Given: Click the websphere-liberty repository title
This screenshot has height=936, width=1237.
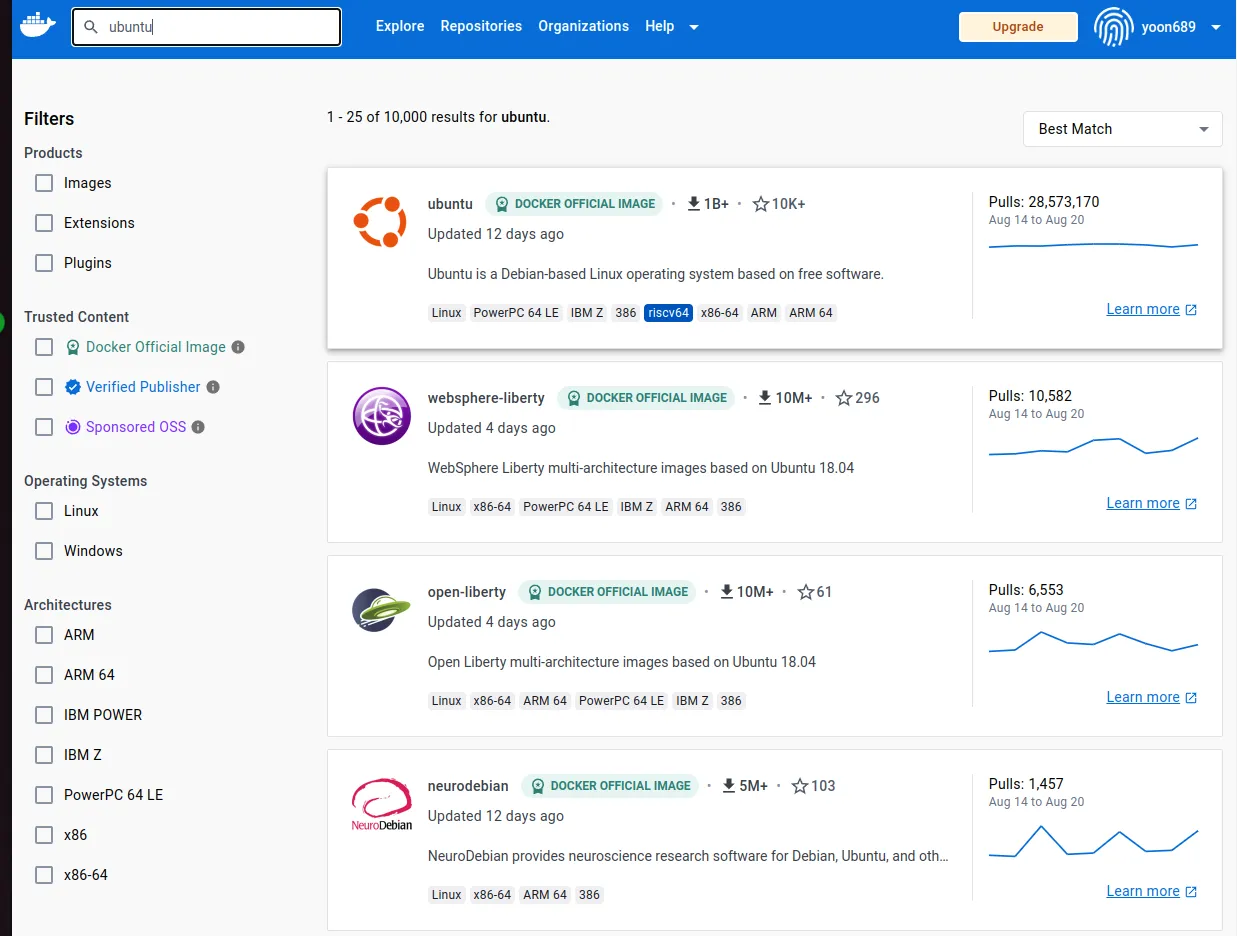Looking at the screenshot, I should point(486,398).
